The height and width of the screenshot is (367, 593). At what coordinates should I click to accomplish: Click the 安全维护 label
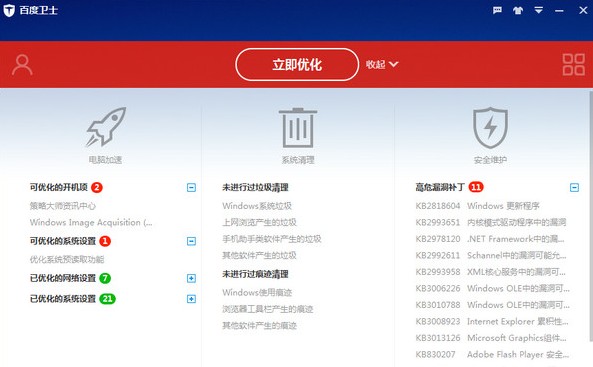490,160
